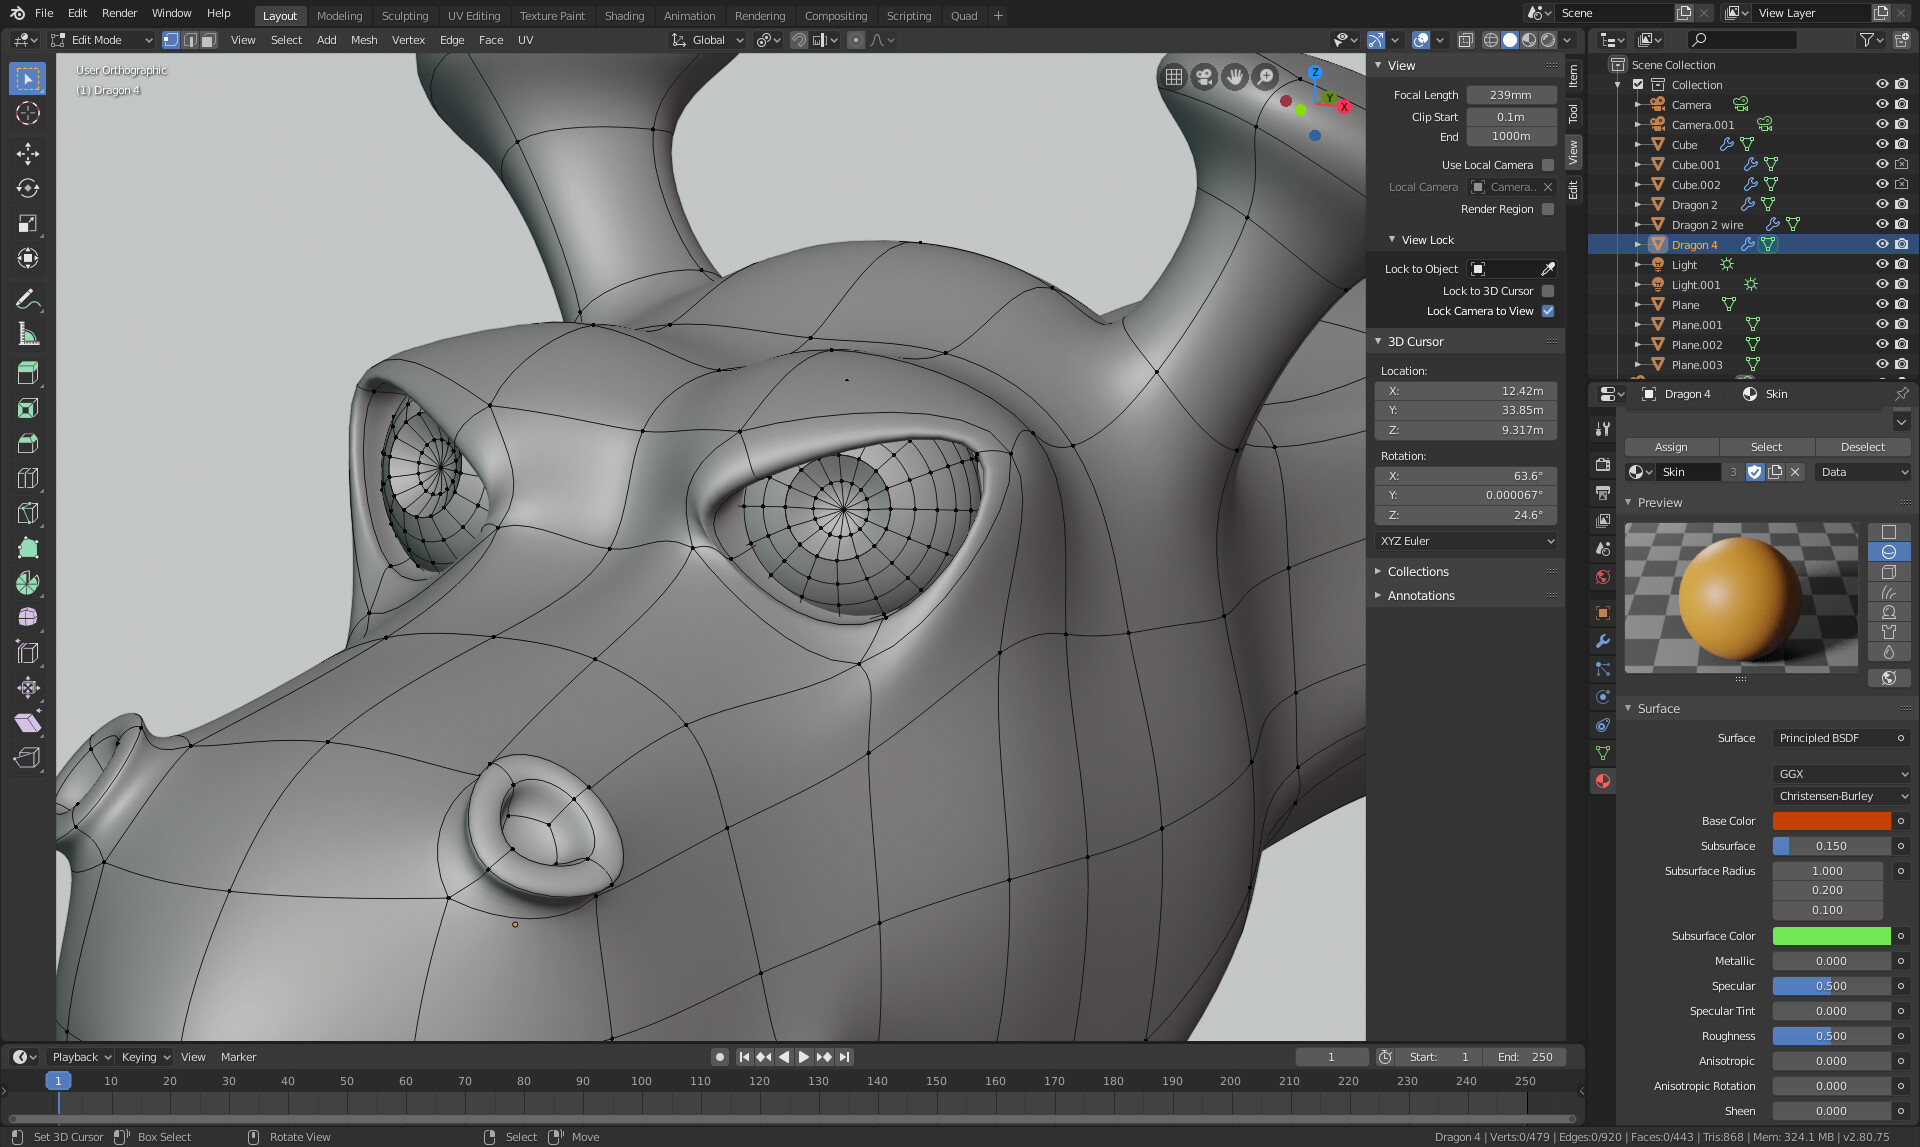Open the XYZ Euler rotation dropdown
The width and height of the screenshot is (1920, 1147).
pos(1465,541)
